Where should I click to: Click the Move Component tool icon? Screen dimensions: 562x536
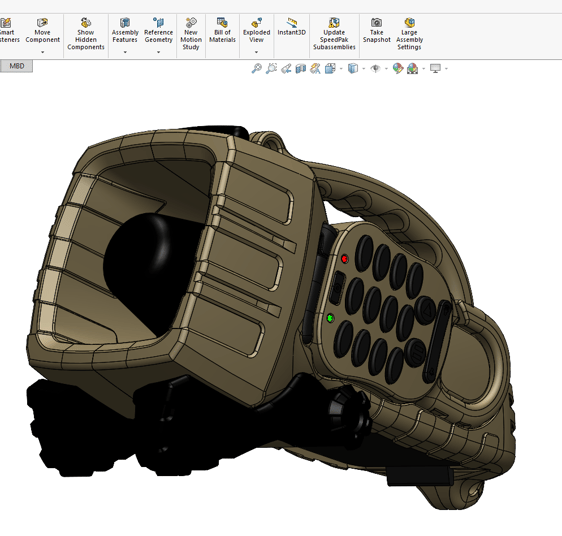pyautogui.click(x=42, y=23)
